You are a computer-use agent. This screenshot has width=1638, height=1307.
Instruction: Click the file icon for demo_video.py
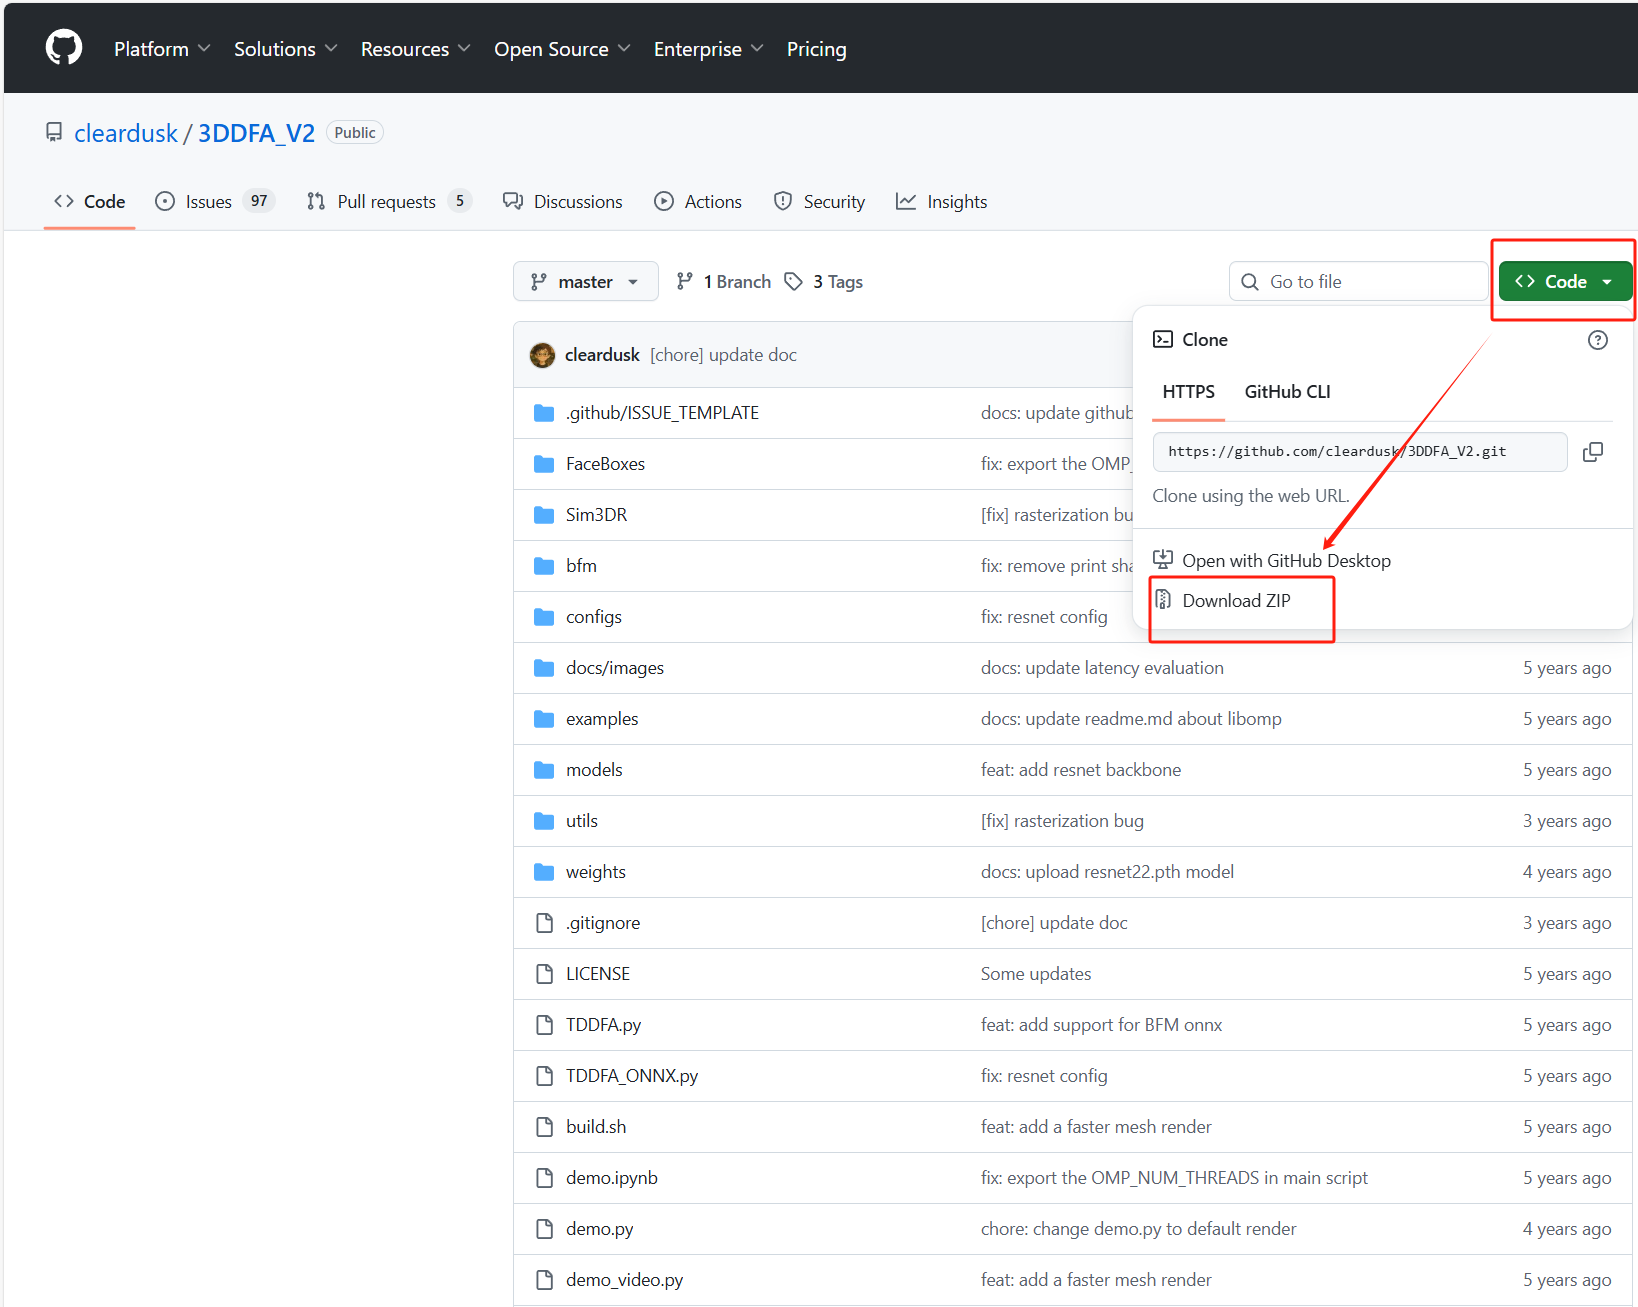pyautogui.click(x=544, y=1280)
